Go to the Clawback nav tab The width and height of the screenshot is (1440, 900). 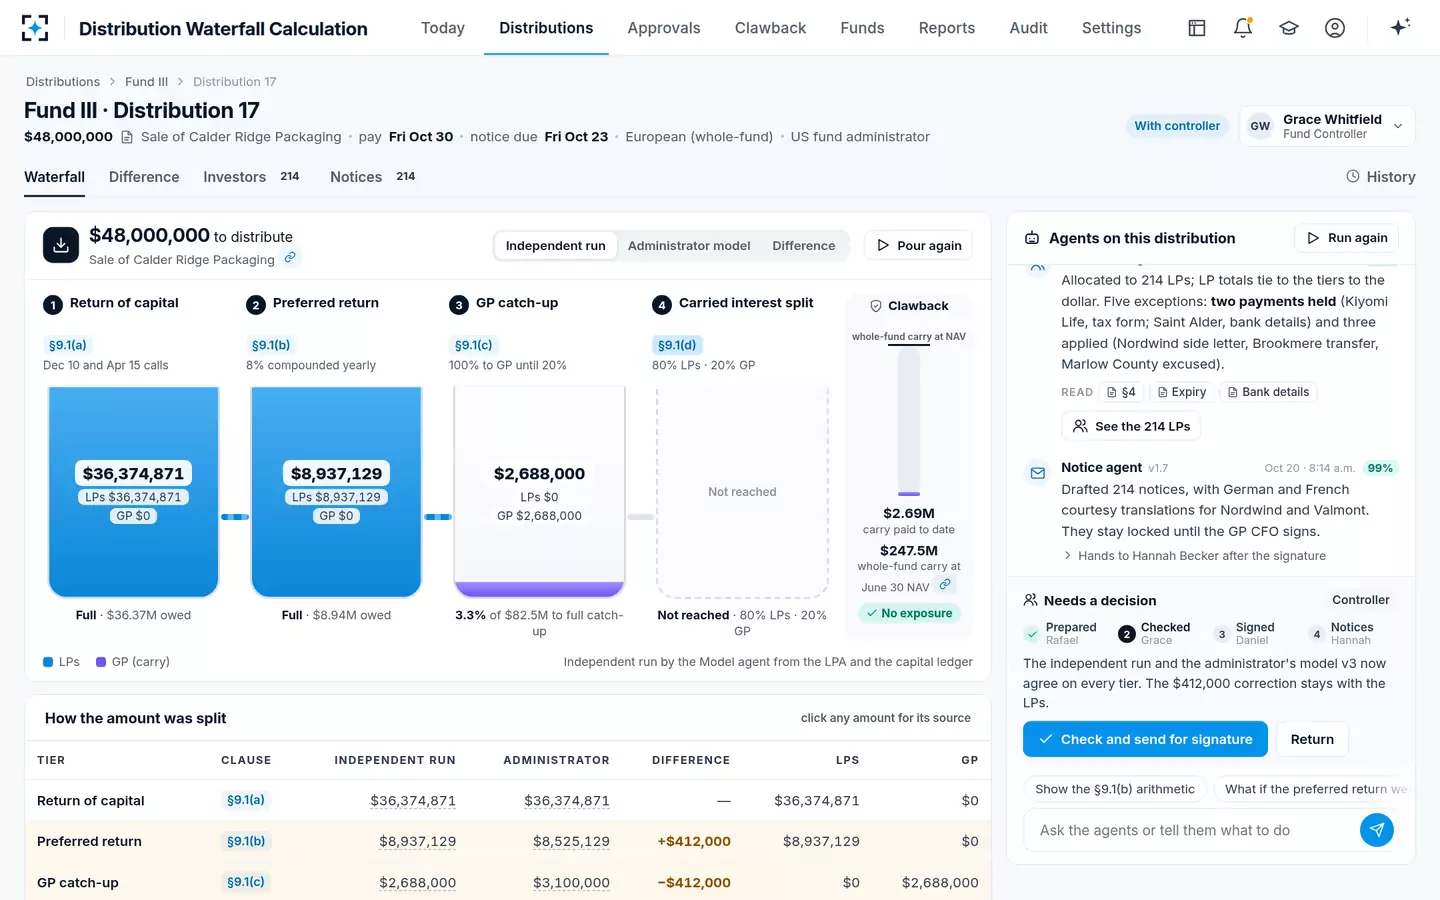click(770, 28)
